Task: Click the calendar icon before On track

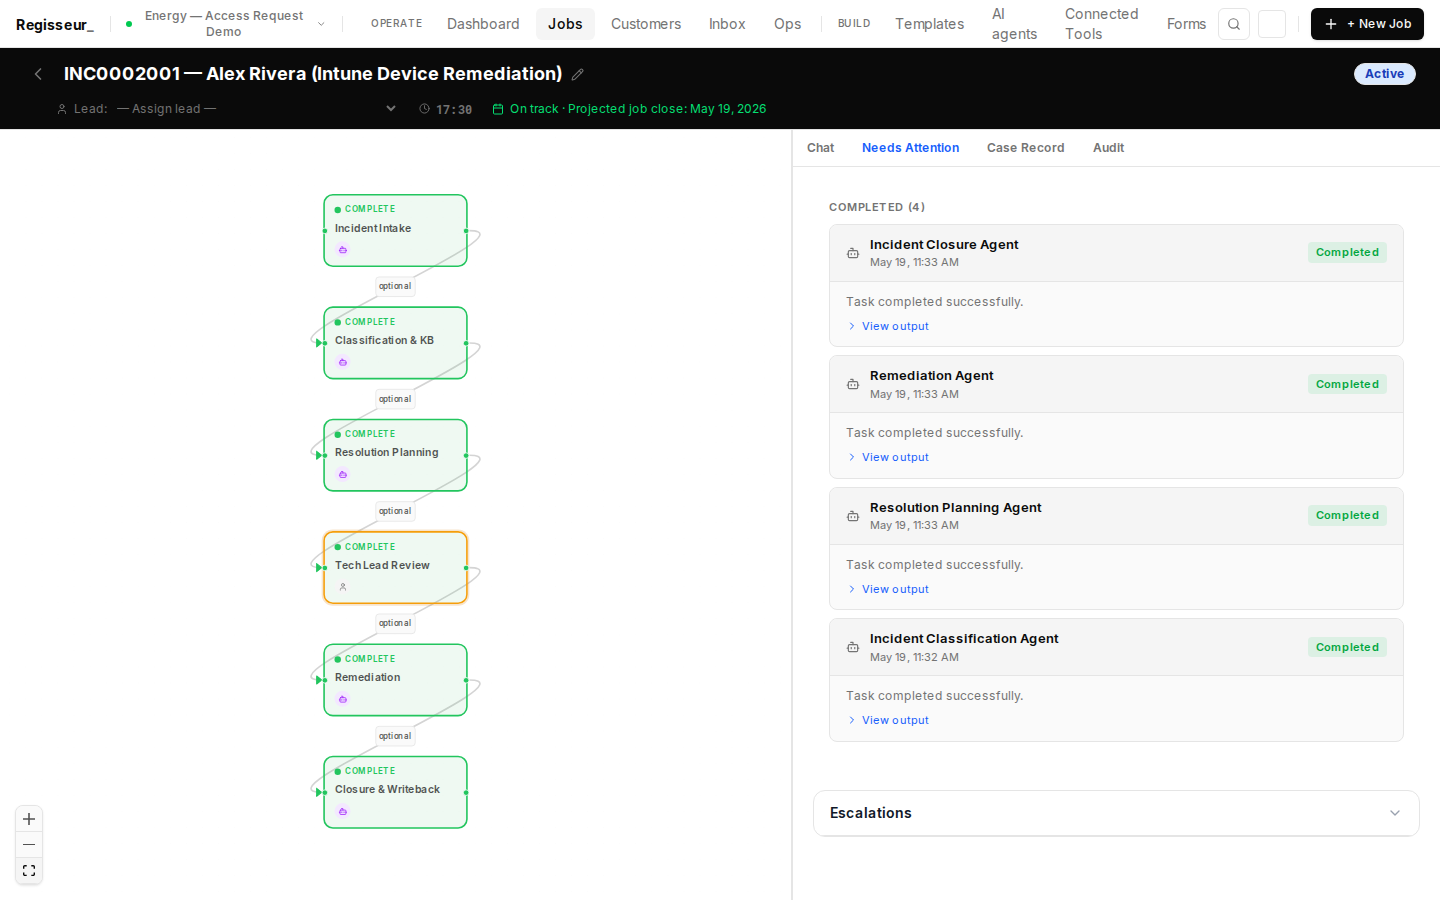Action: tap(498, 109)
